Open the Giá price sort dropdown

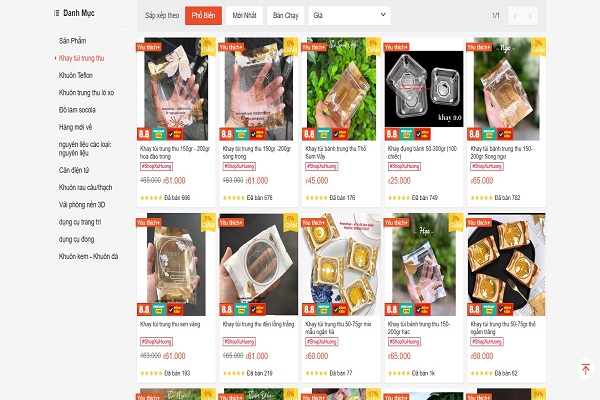point(350,16)
